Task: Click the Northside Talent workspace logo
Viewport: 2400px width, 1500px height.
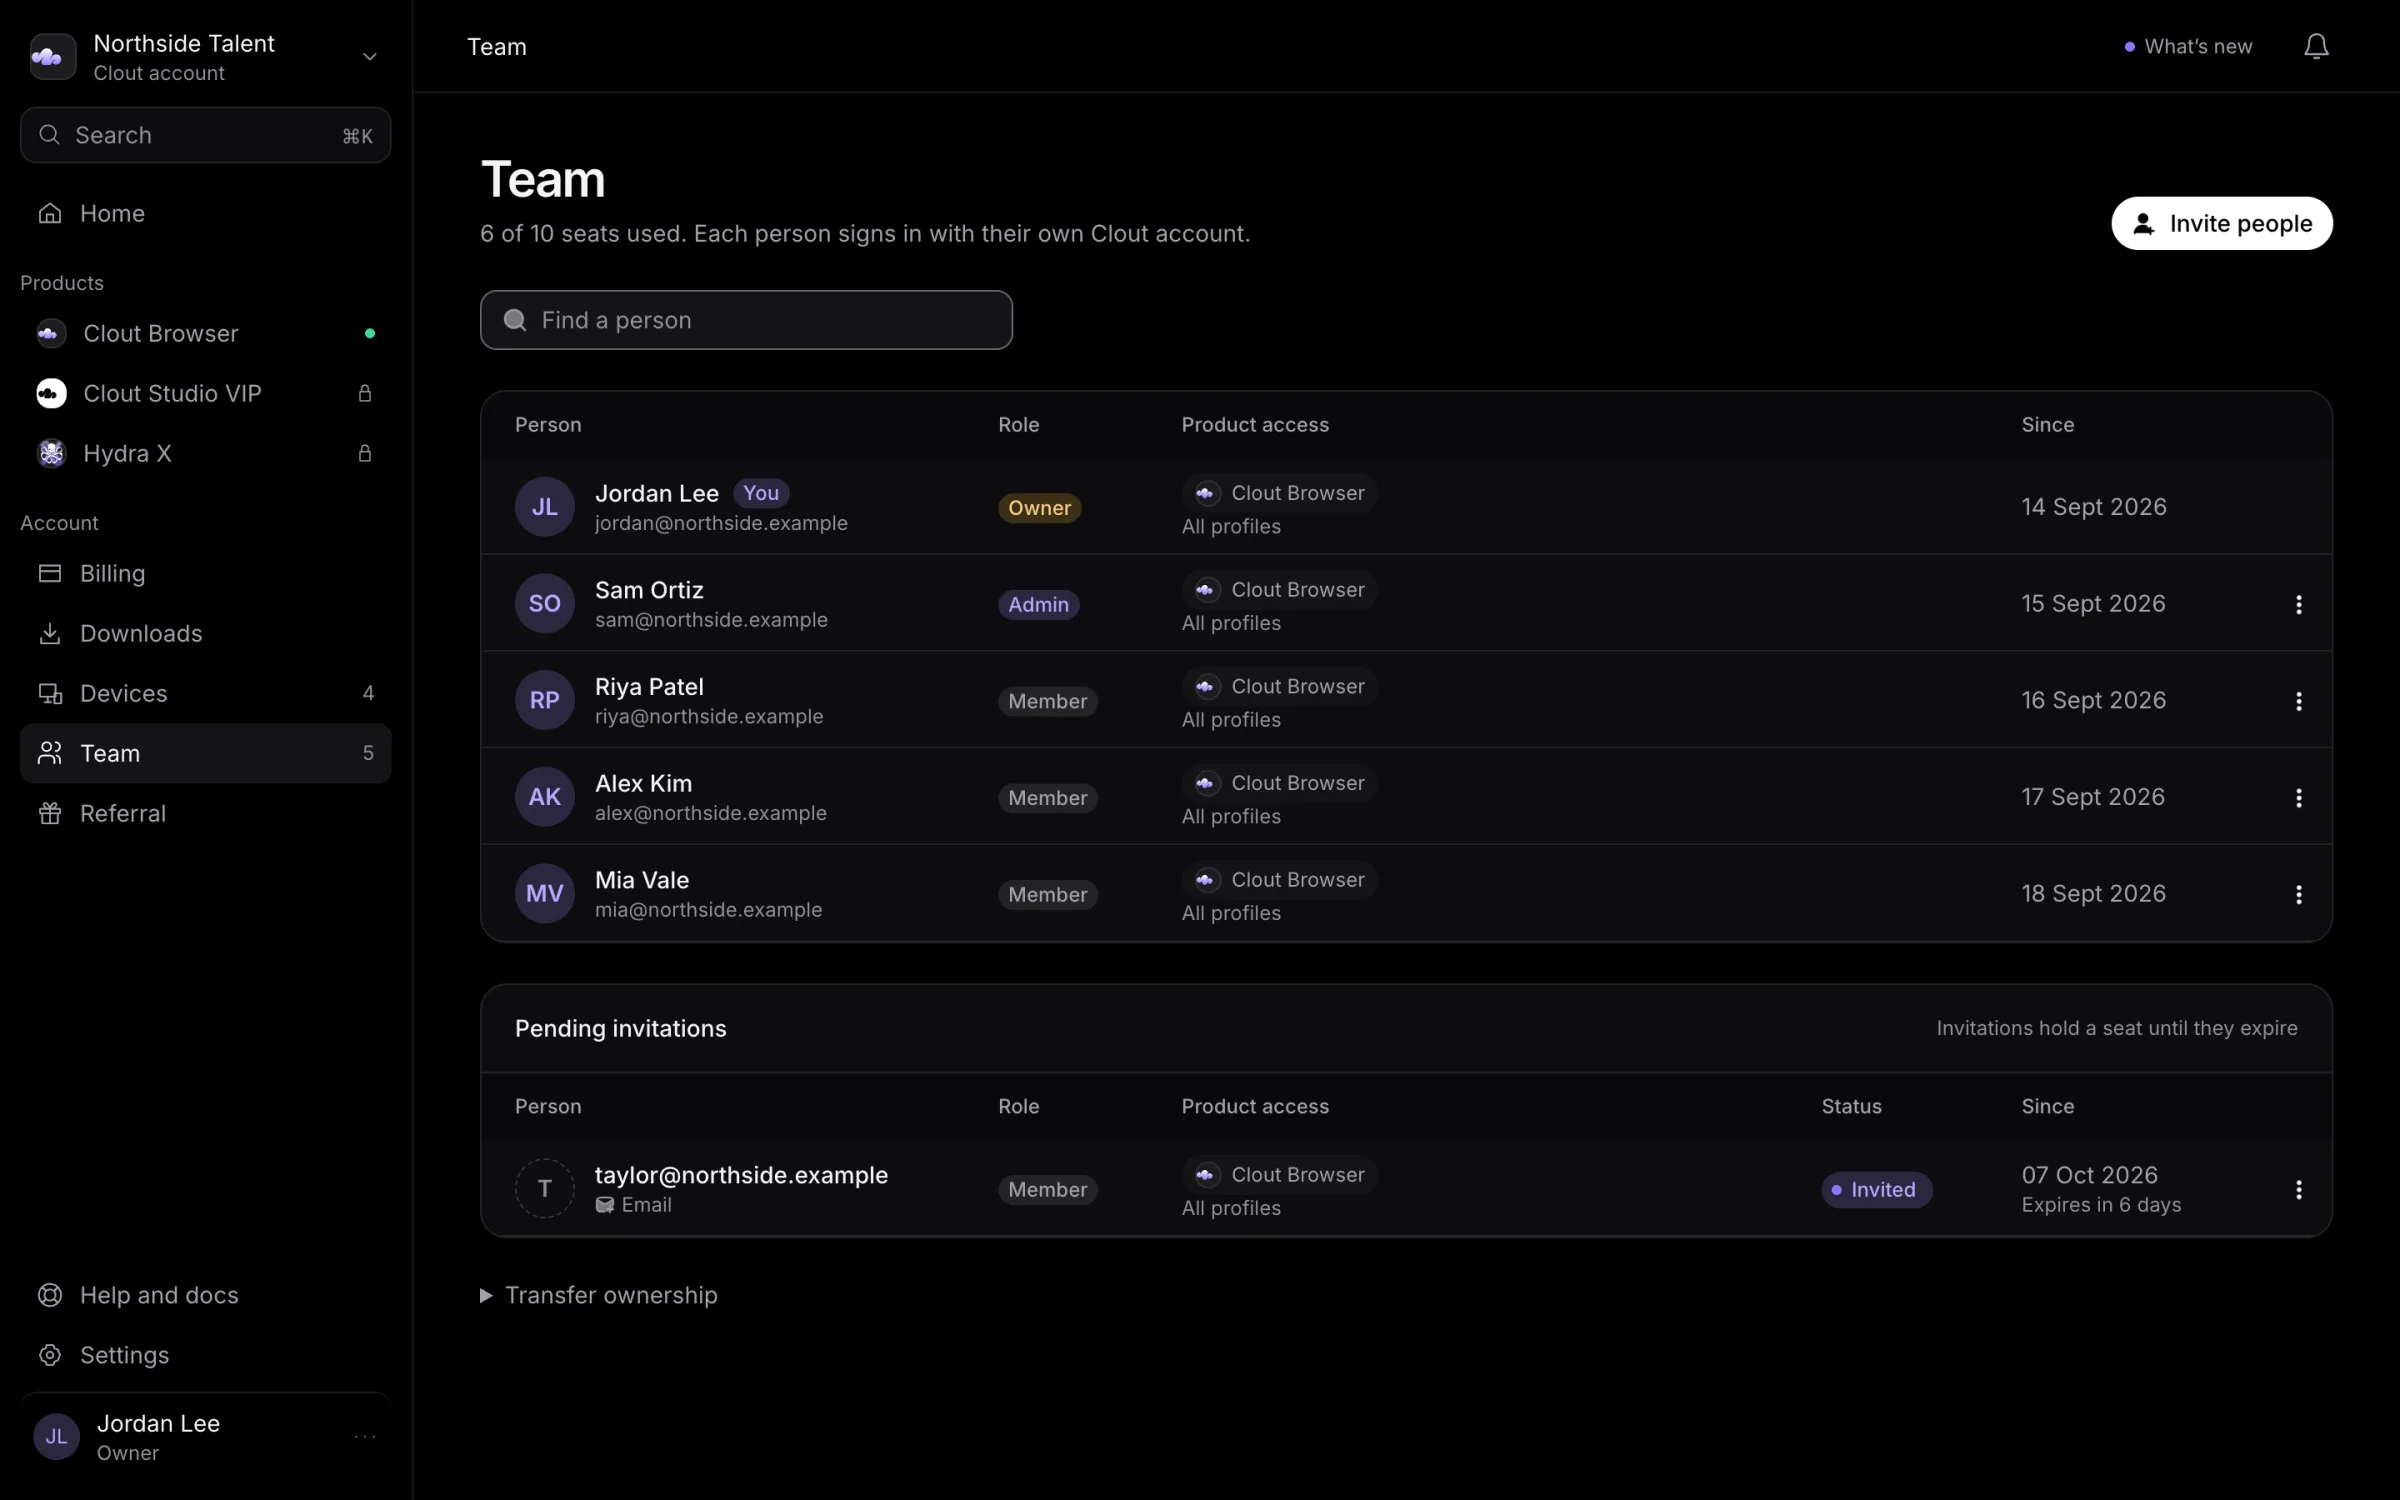Action: click(x=52, y=57)
